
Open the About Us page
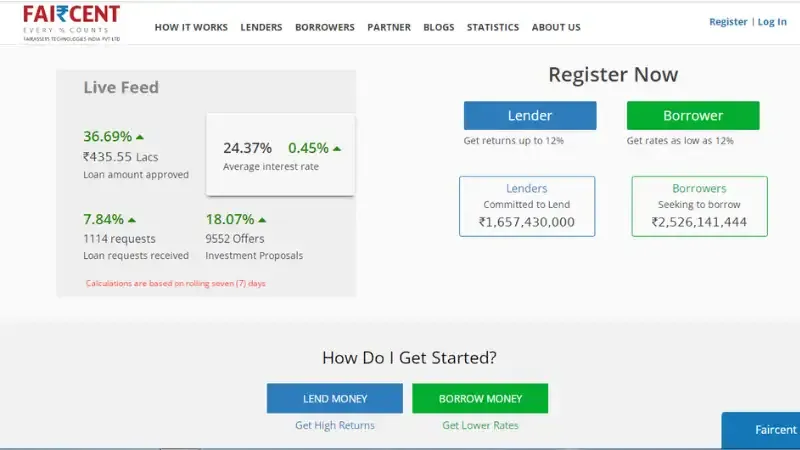coord(556,28)
